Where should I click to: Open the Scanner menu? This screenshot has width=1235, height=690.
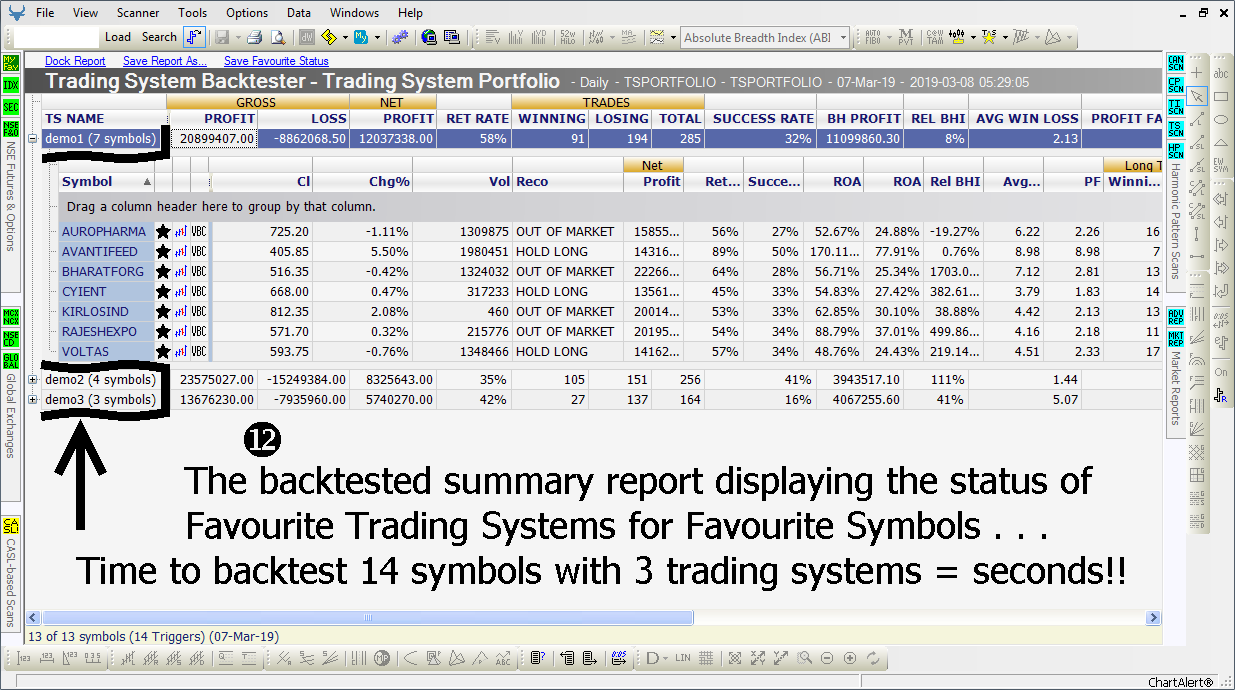[137, 13]
